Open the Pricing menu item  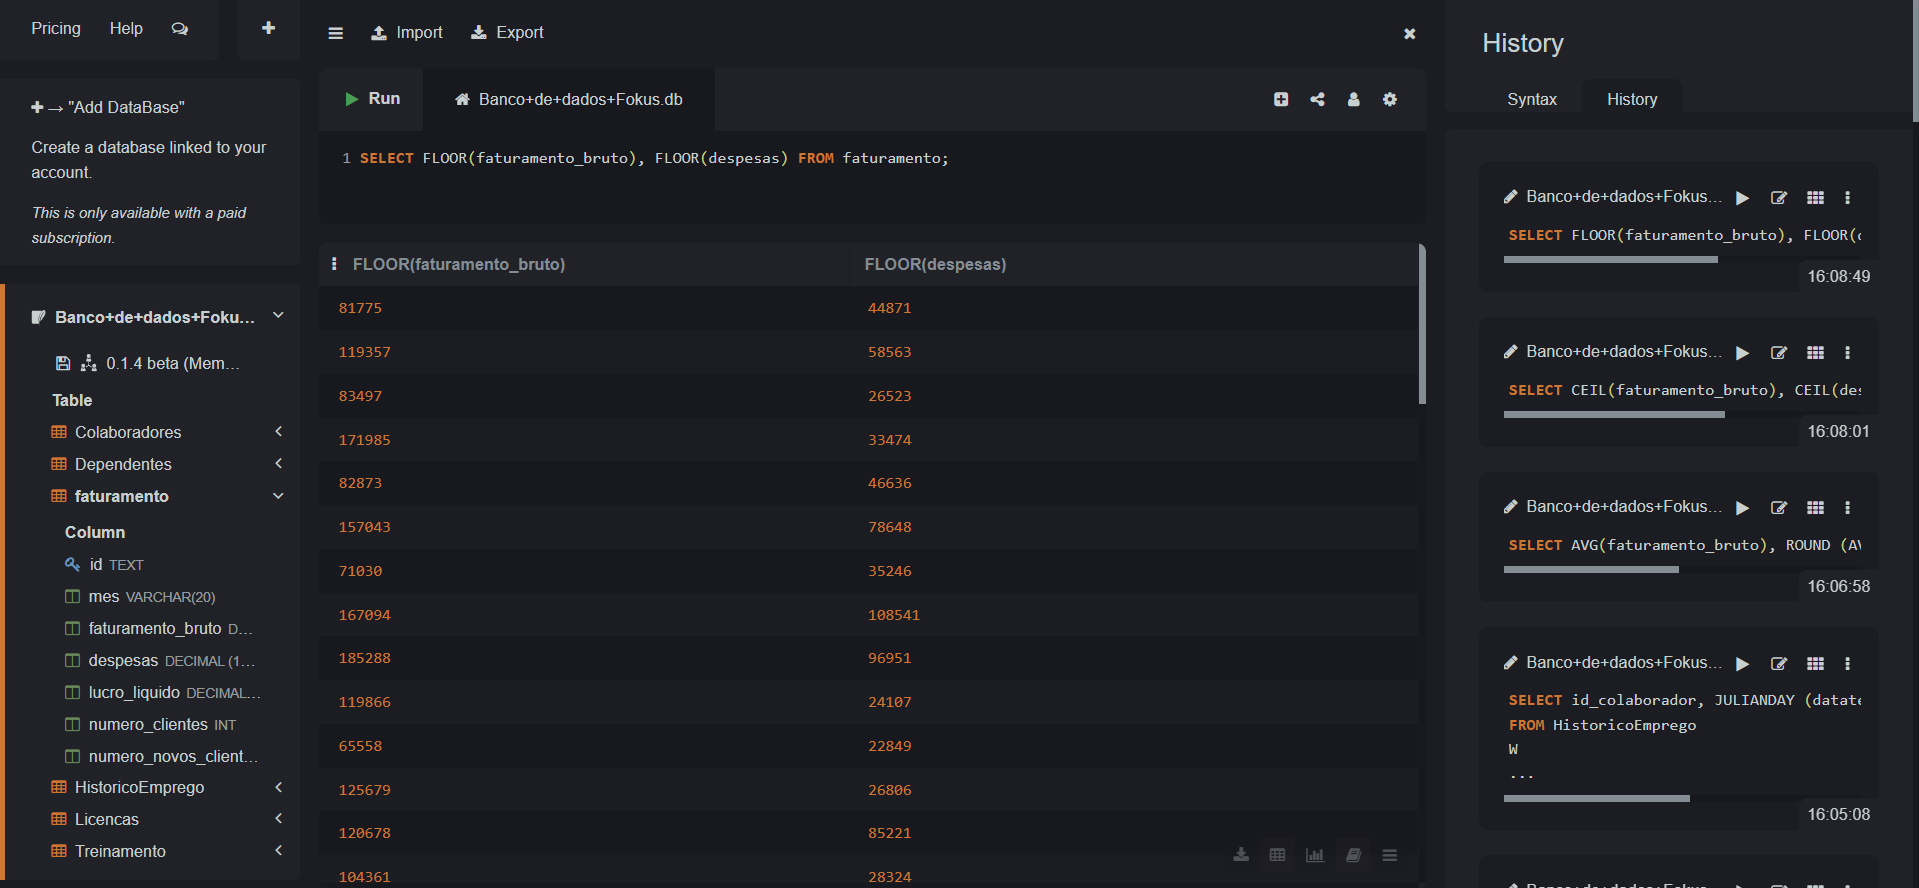click(x=56, y=28)
